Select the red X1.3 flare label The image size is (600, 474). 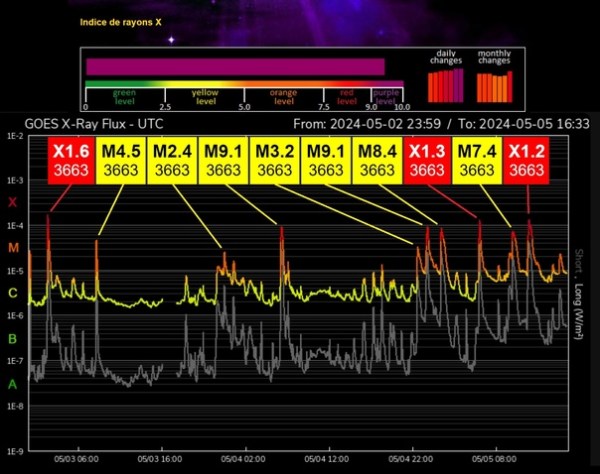(427, 160)
